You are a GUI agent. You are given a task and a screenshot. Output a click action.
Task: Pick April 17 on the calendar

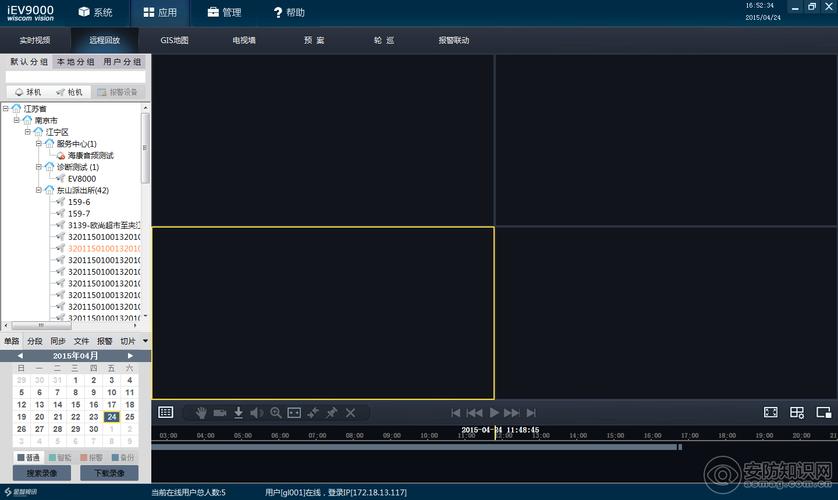tap(112, 404)
